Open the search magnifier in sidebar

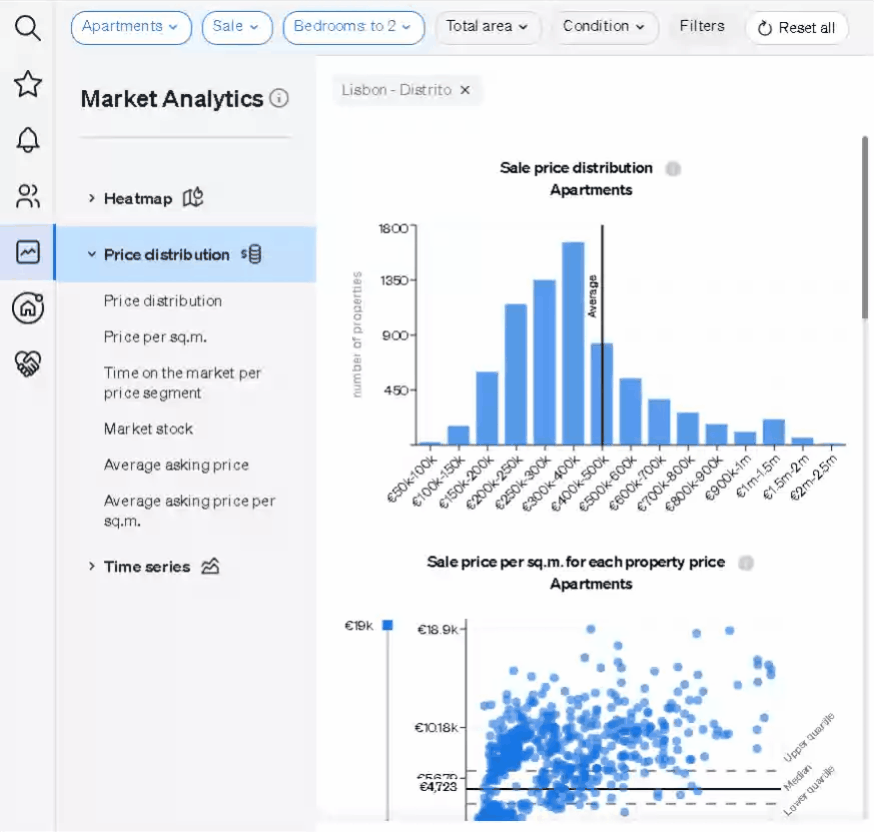[x=28, y=29]
